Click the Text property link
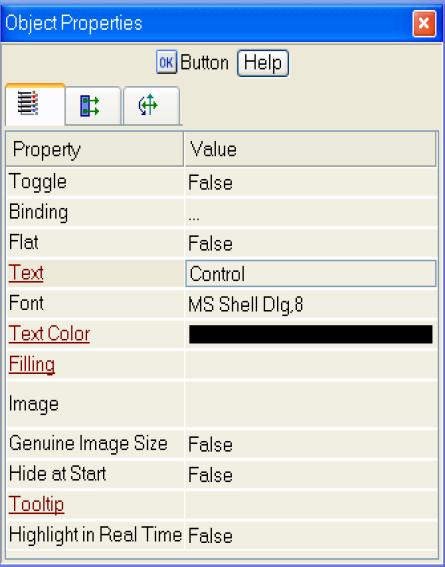The image size is (445, 567). 26,273
